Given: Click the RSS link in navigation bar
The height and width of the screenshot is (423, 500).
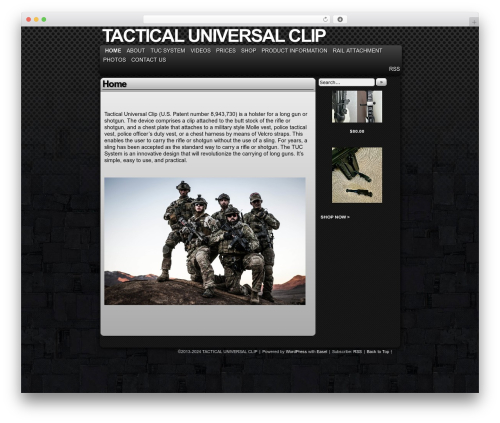Looking at the screenshot, I should coord(394,69).
